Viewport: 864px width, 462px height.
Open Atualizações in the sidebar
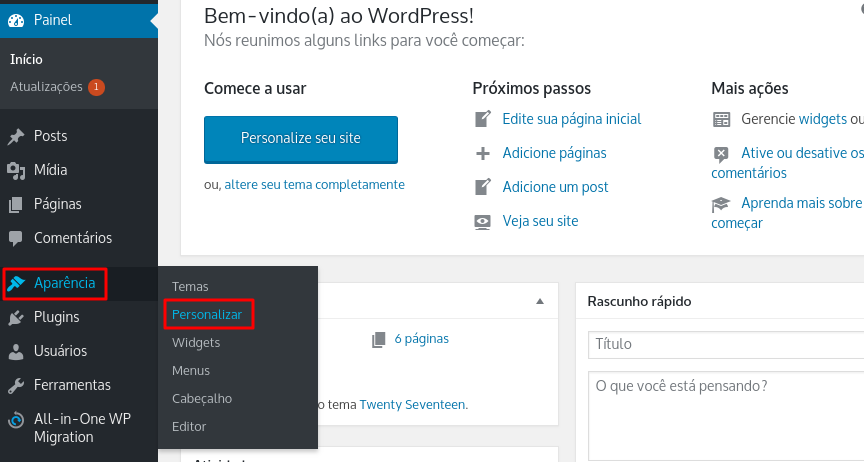(46, 87)
